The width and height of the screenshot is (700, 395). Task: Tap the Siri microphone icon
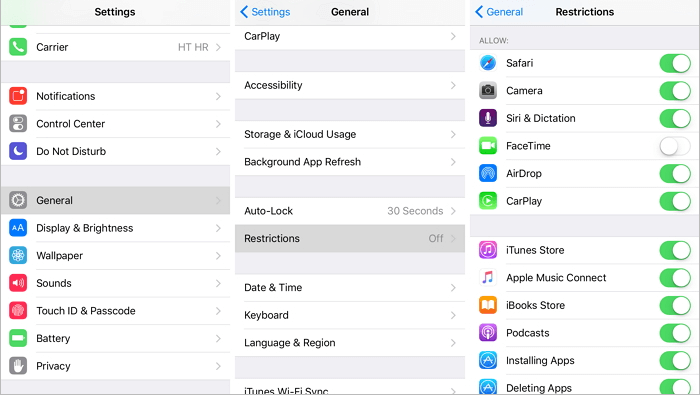pos(488,118)
